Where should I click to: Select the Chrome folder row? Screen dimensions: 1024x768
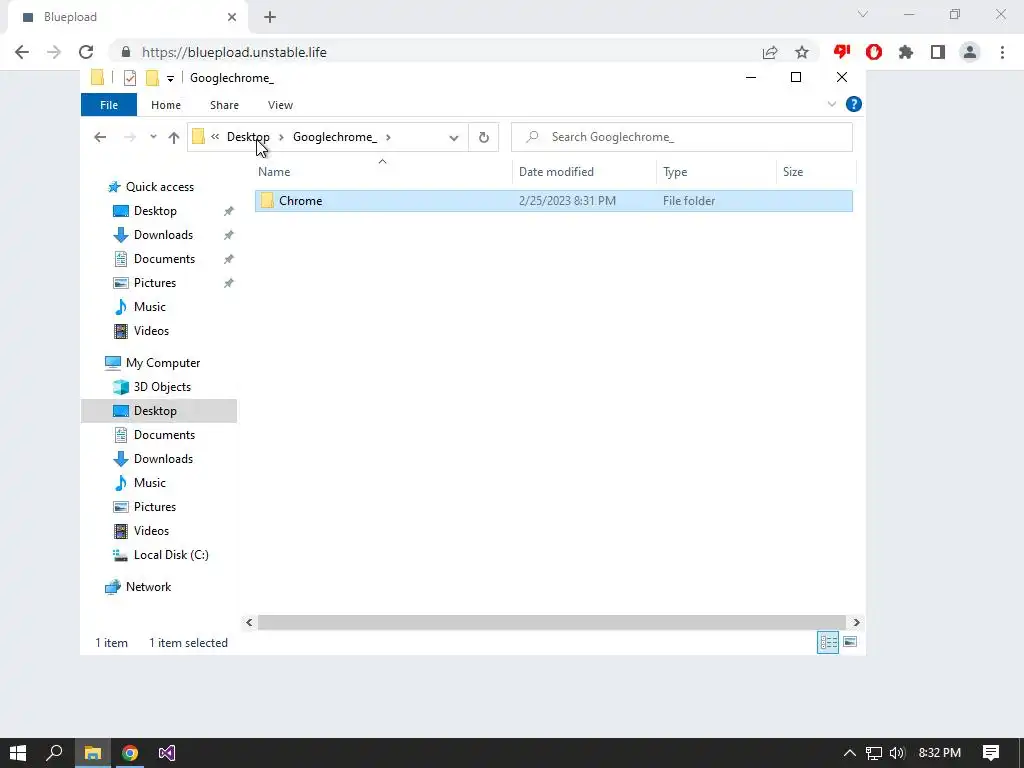click(554, 200)
